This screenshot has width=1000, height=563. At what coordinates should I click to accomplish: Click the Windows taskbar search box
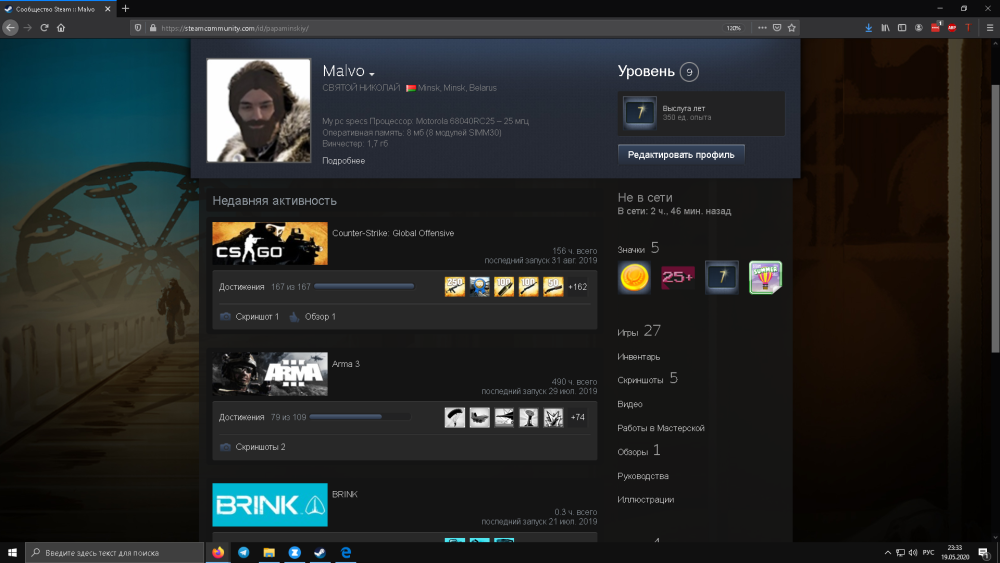(115, 553)
